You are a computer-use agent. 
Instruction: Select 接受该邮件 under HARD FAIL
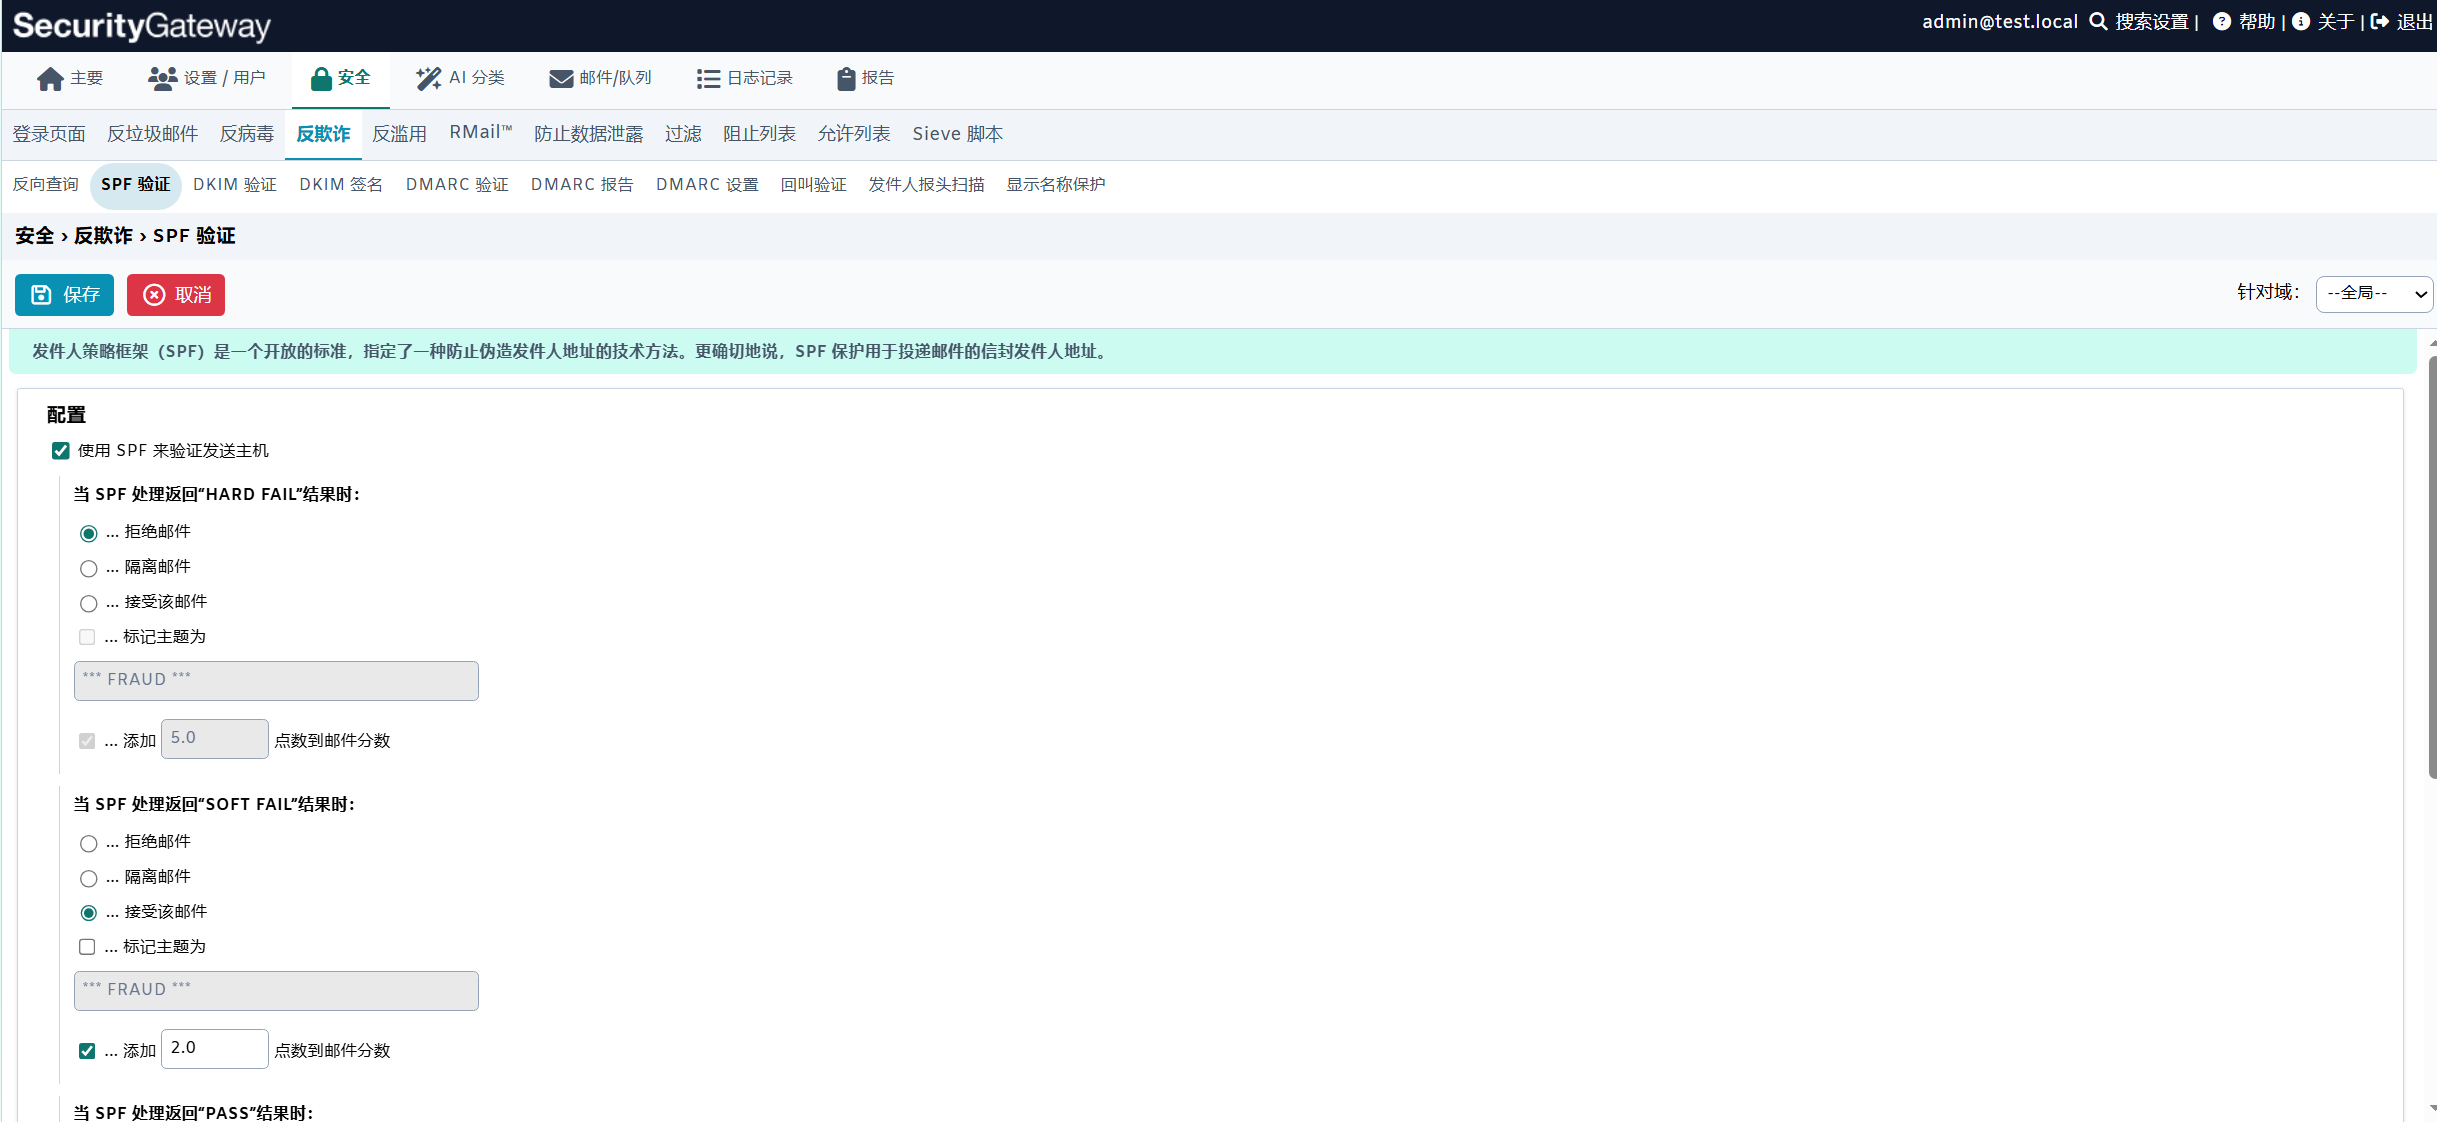[x=89, y=604]
